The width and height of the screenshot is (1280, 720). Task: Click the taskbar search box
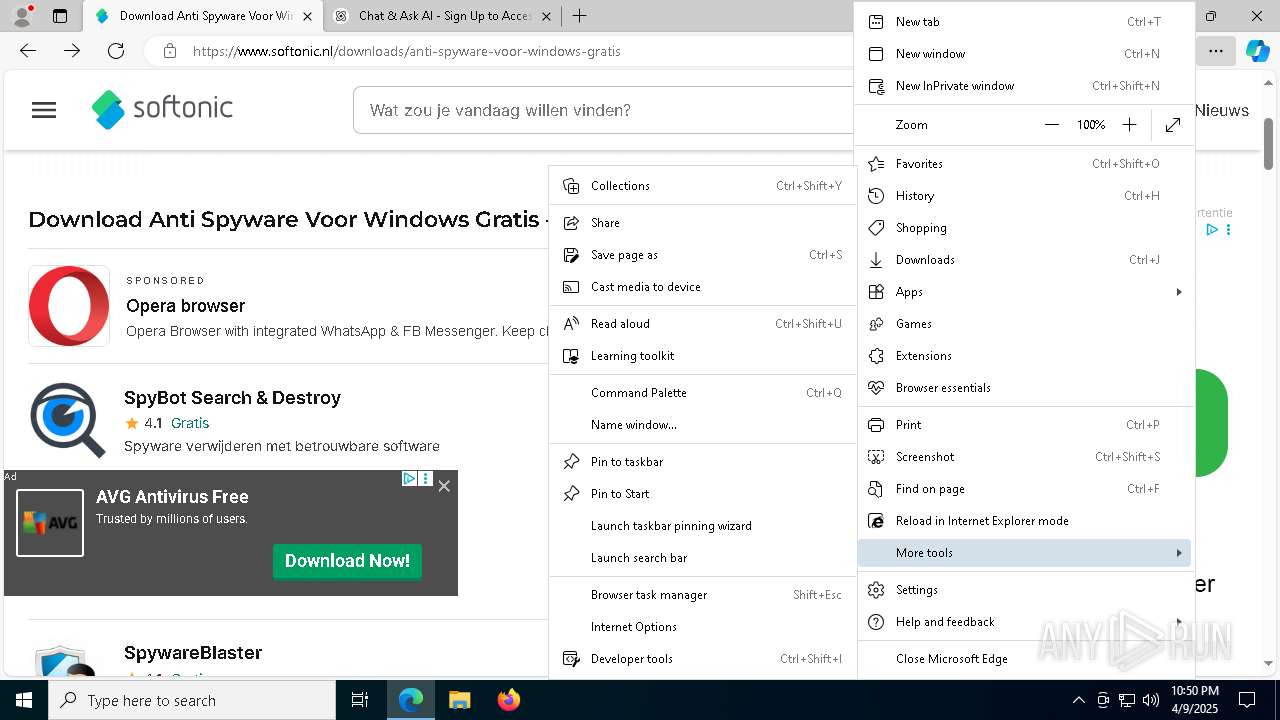tap(192, 700)
